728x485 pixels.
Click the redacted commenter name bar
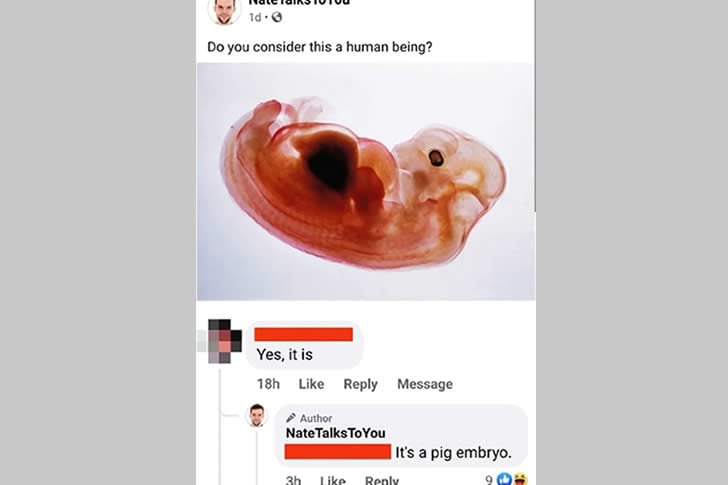pos(304,334)
